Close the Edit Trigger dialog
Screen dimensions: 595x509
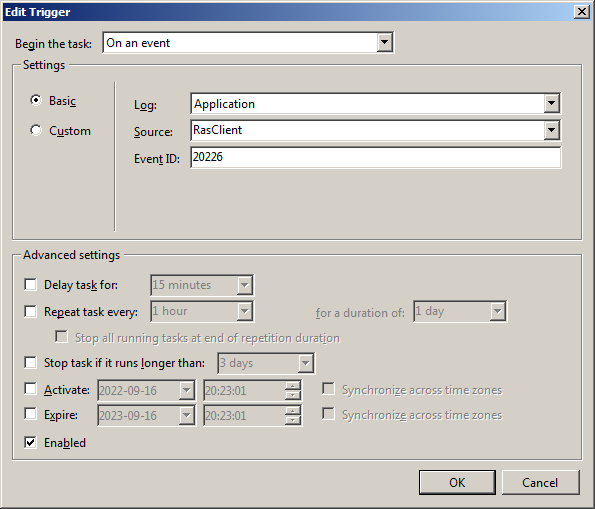[x=582, y=12]
